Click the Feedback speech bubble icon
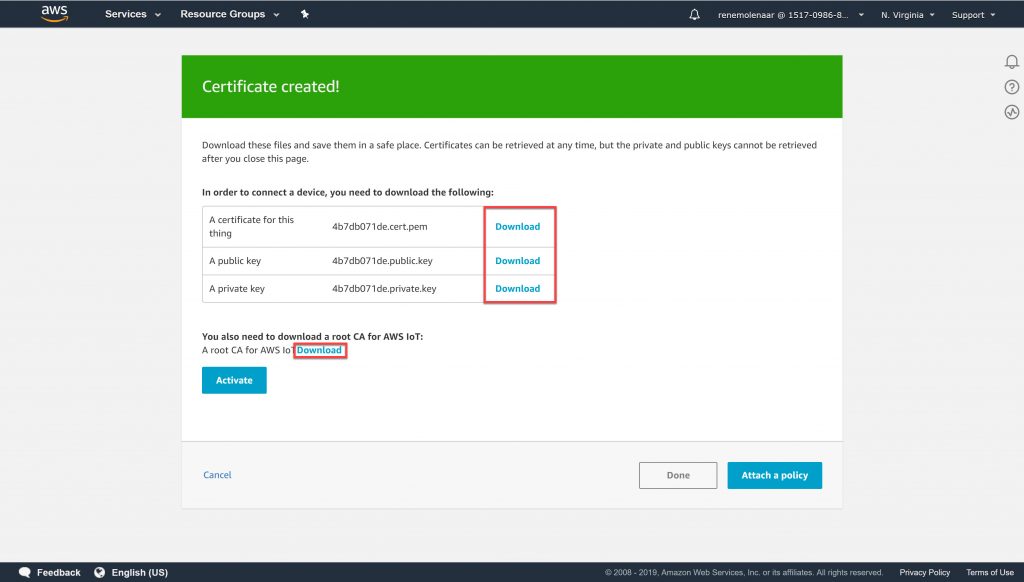Screen dimensions: 1024x582 (x=25, y=572)
